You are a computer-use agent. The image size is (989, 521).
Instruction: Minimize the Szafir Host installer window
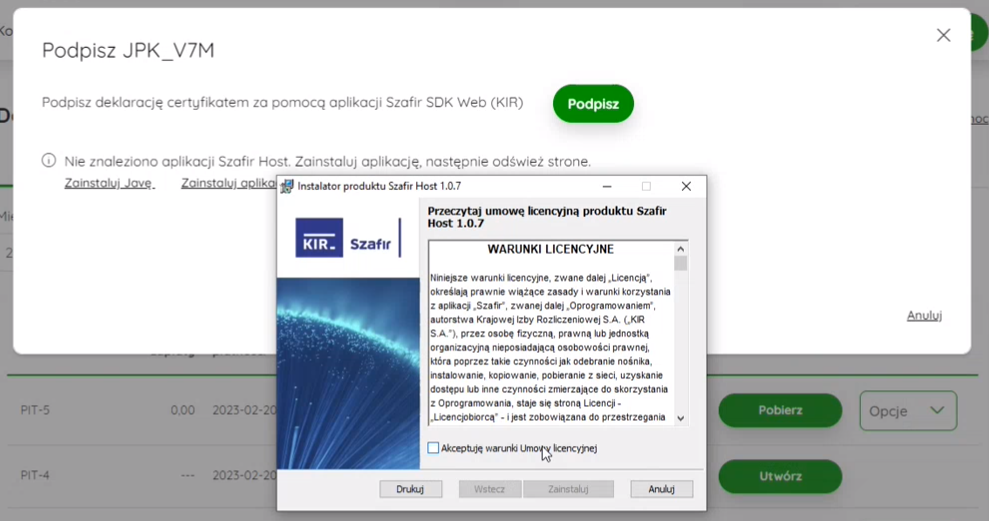(x=607, y=186)
